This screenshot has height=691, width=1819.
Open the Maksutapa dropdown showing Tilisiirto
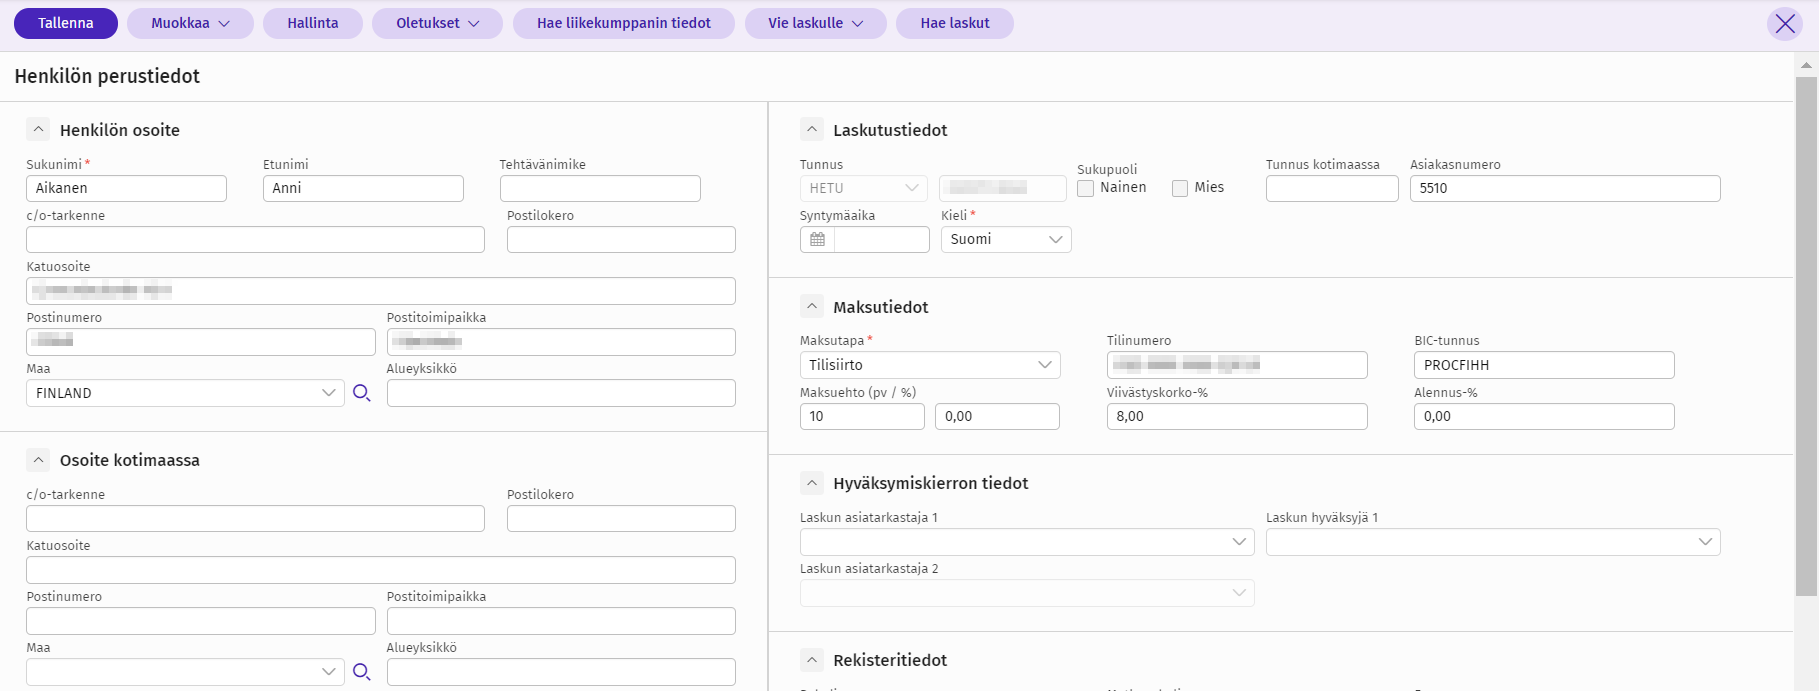(x=929, y=365)
